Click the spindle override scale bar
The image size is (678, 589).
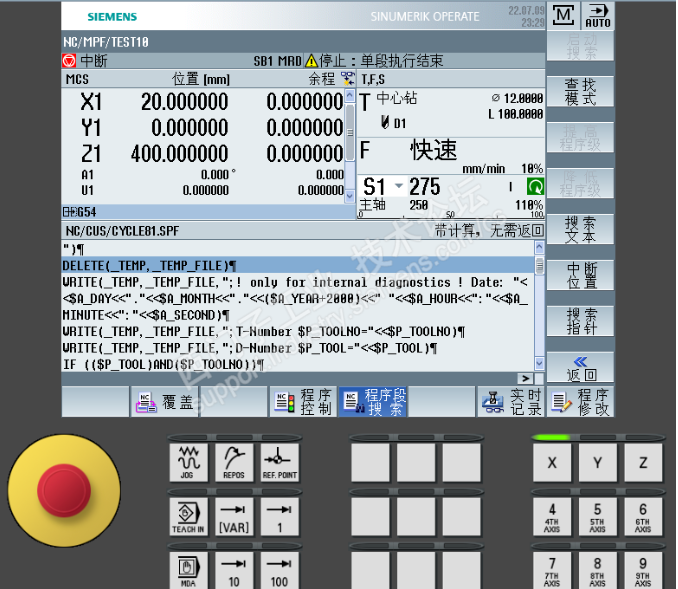pyautogui.click(x=451, y=214)
